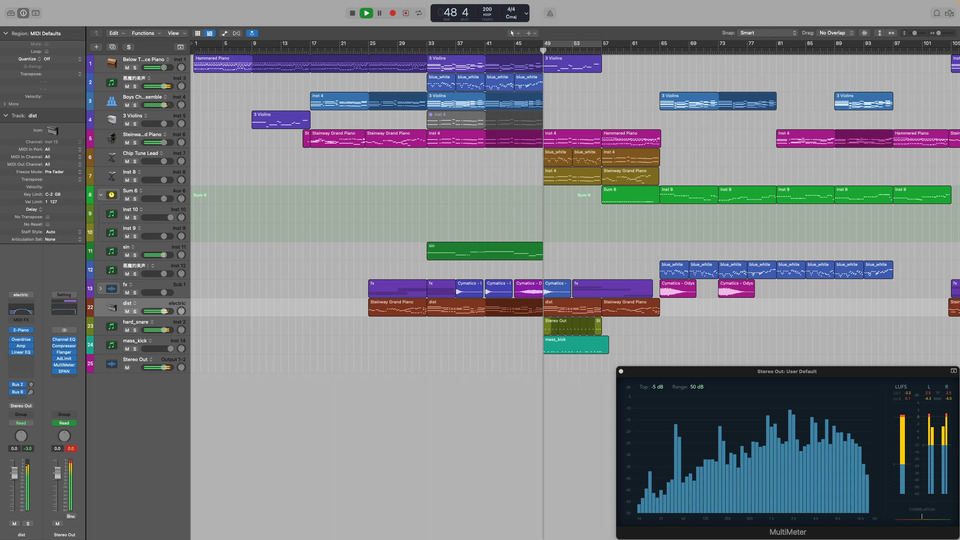960x540 pixels.
Task: Open the Snap Smart dropdown
Action: (x=768, y=33)
